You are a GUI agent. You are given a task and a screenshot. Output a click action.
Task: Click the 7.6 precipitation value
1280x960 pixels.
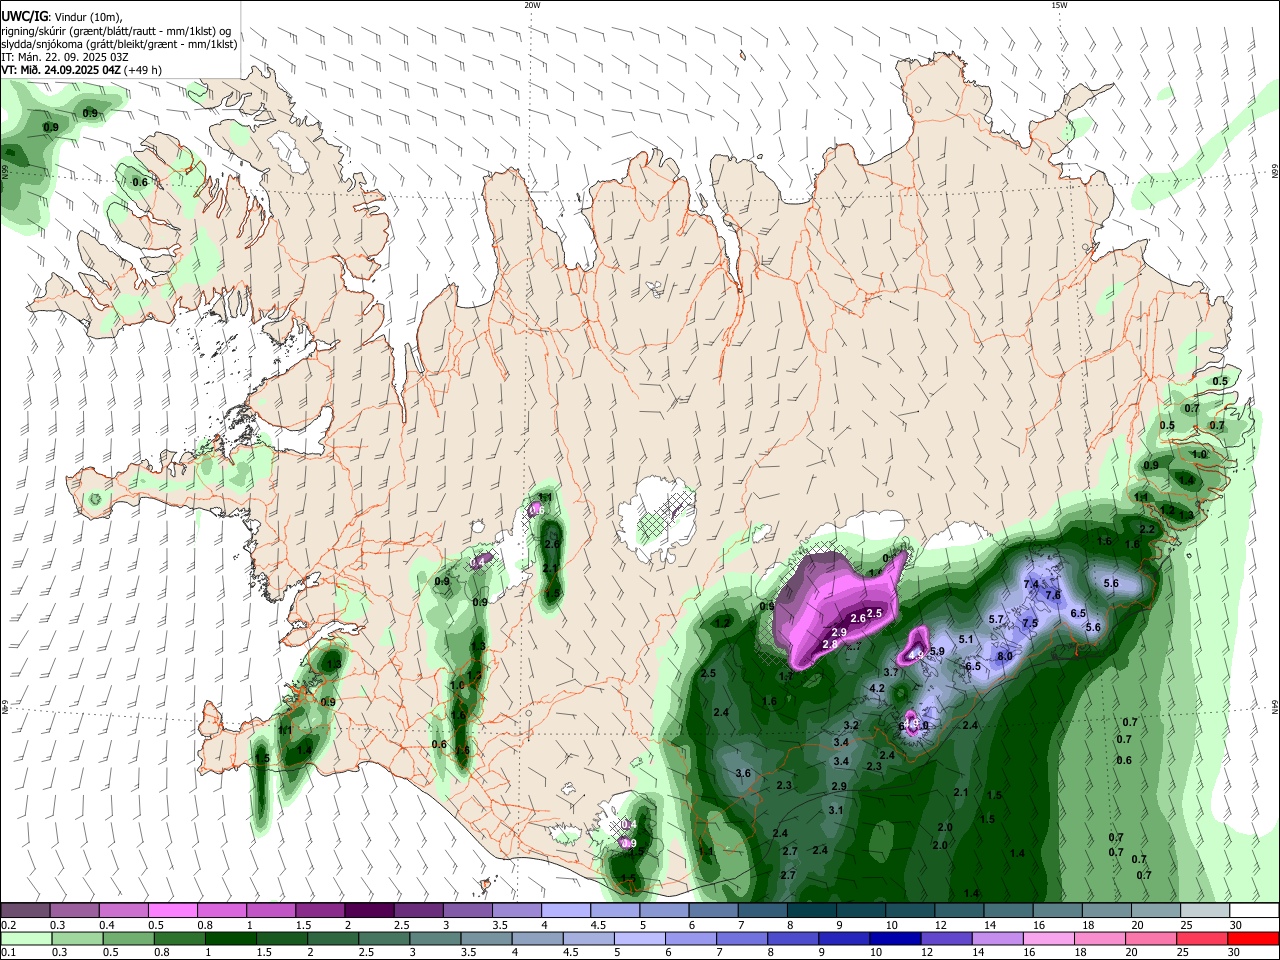click(x=1053, y=595)
